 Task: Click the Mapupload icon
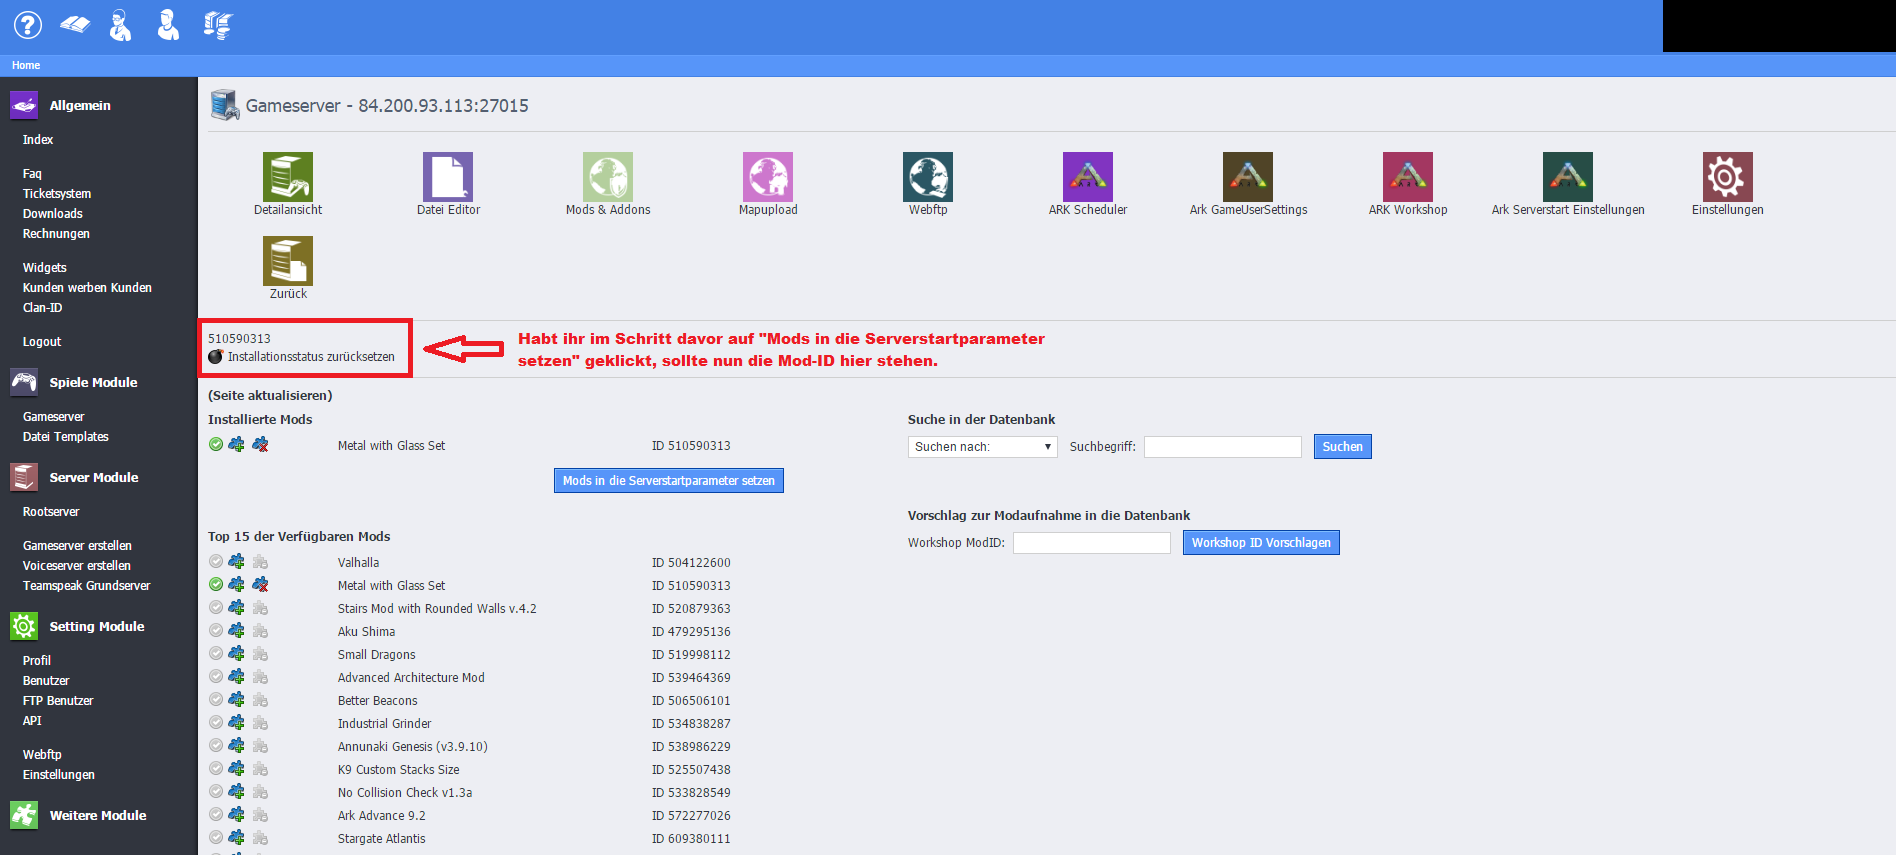(x=768, y=177)
